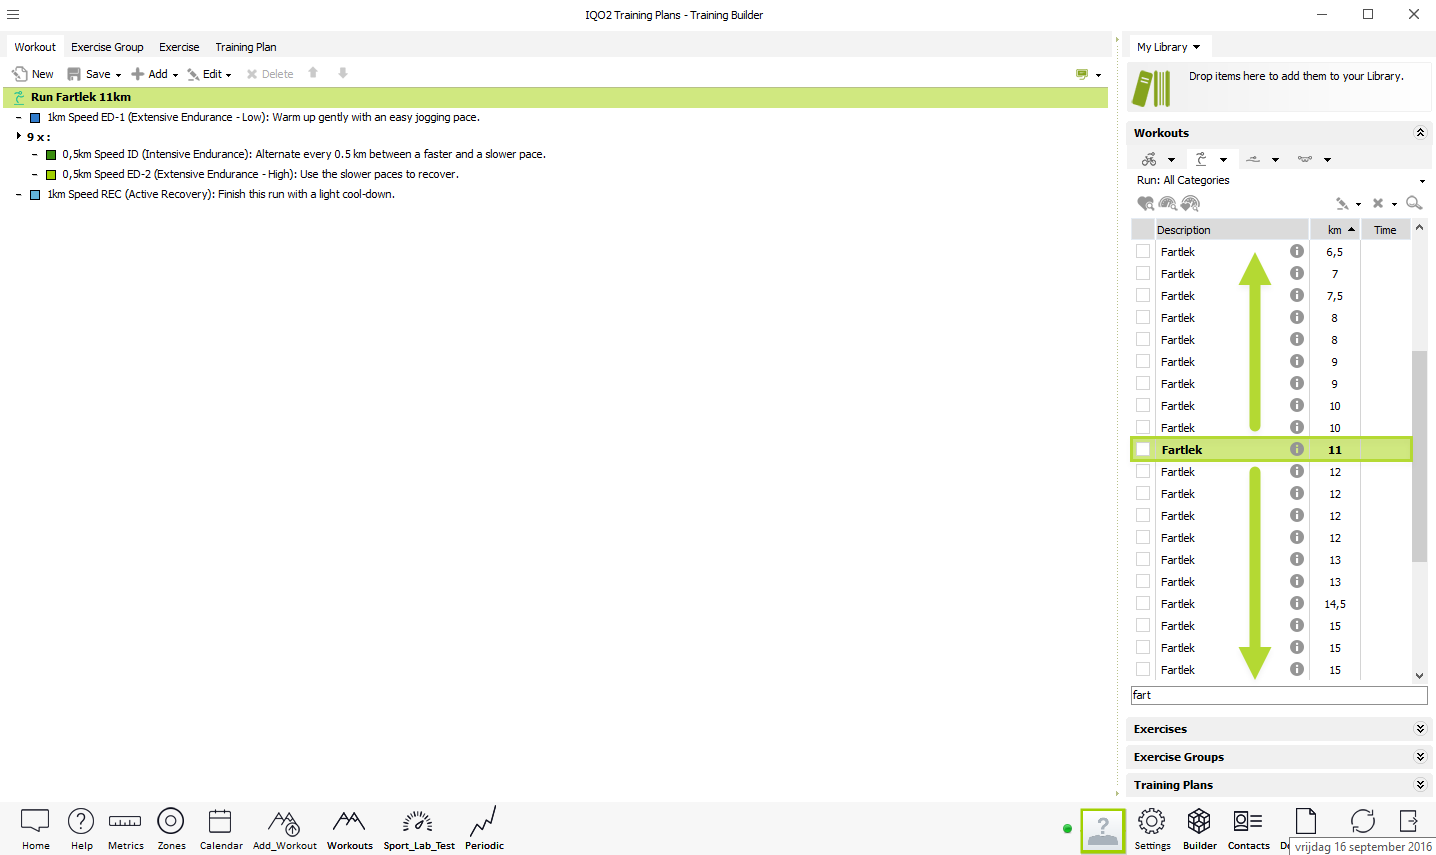The image size is (1436, 855).
Task: Sort by the km column header
Action: tap(1335, 230)
